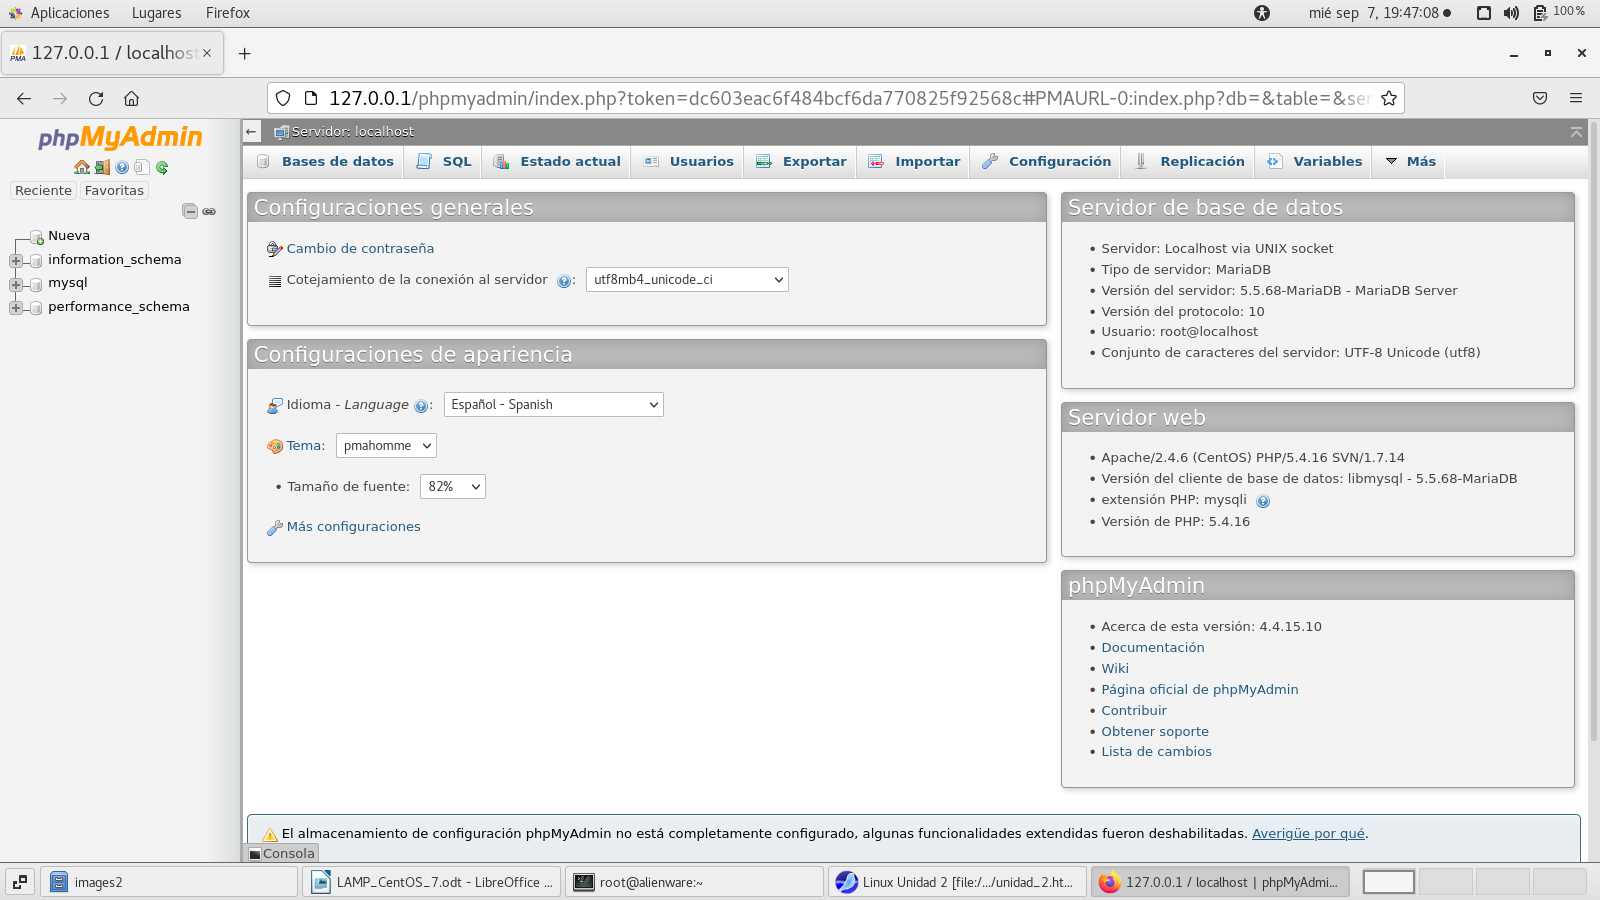Click the help icon next to Idioma - Language

coord(421,406)
